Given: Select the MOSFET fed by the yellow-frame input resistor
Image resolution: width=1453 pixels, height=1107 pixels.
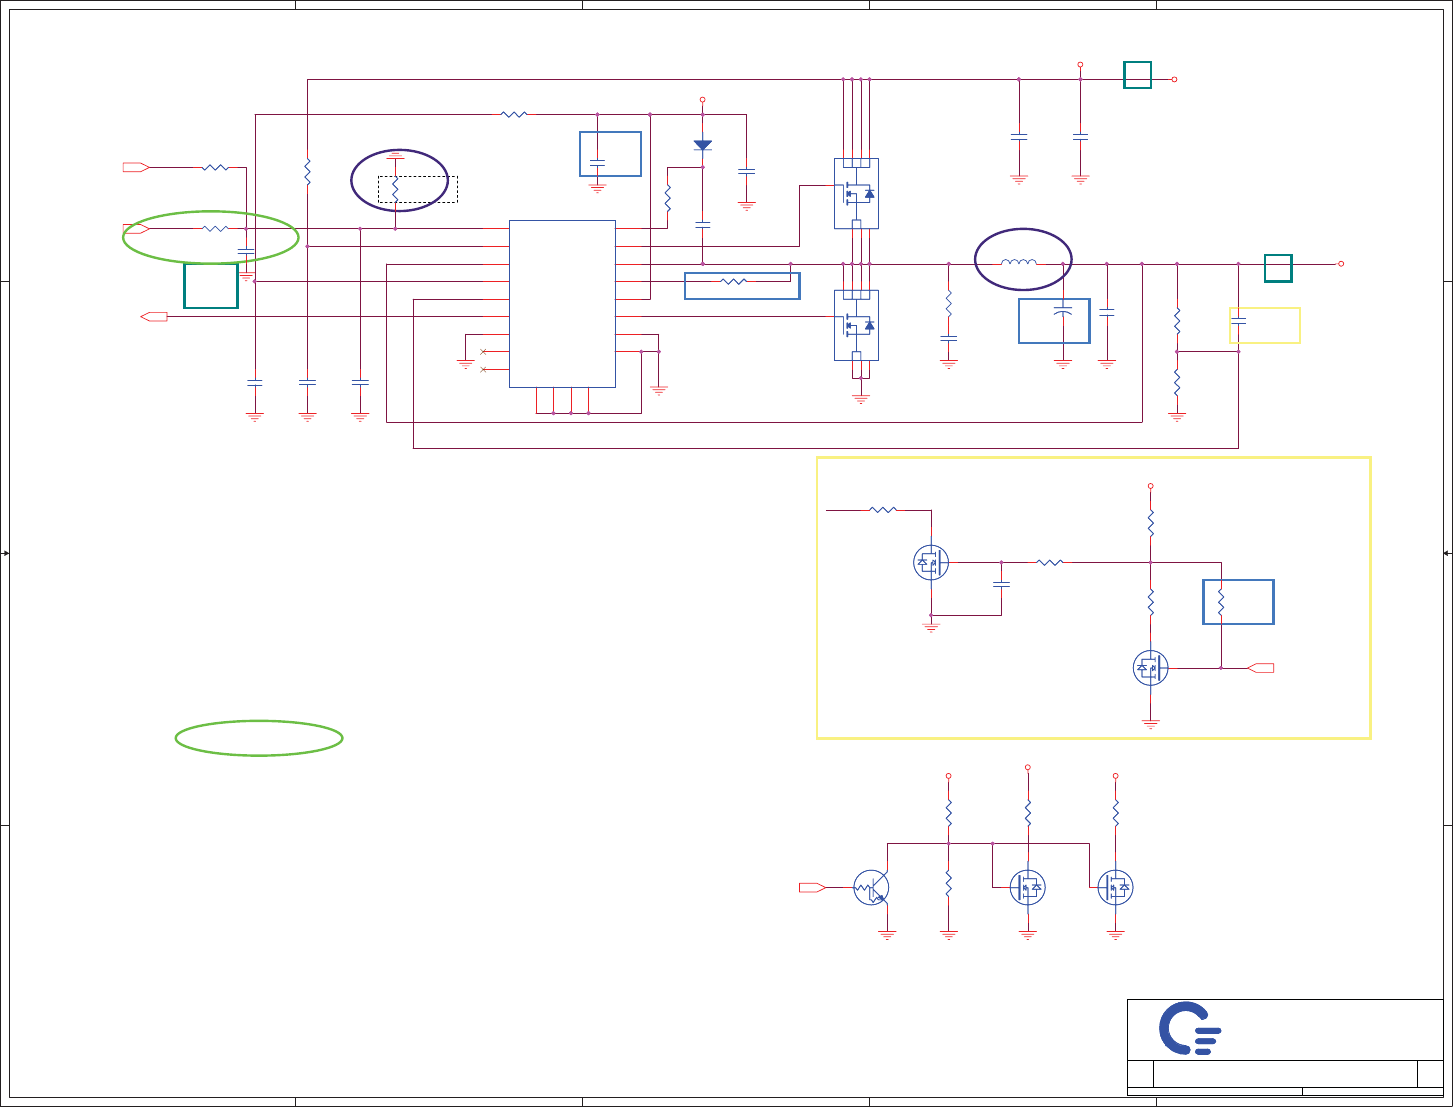Looking at the screenshot, I should click(931, 563).
